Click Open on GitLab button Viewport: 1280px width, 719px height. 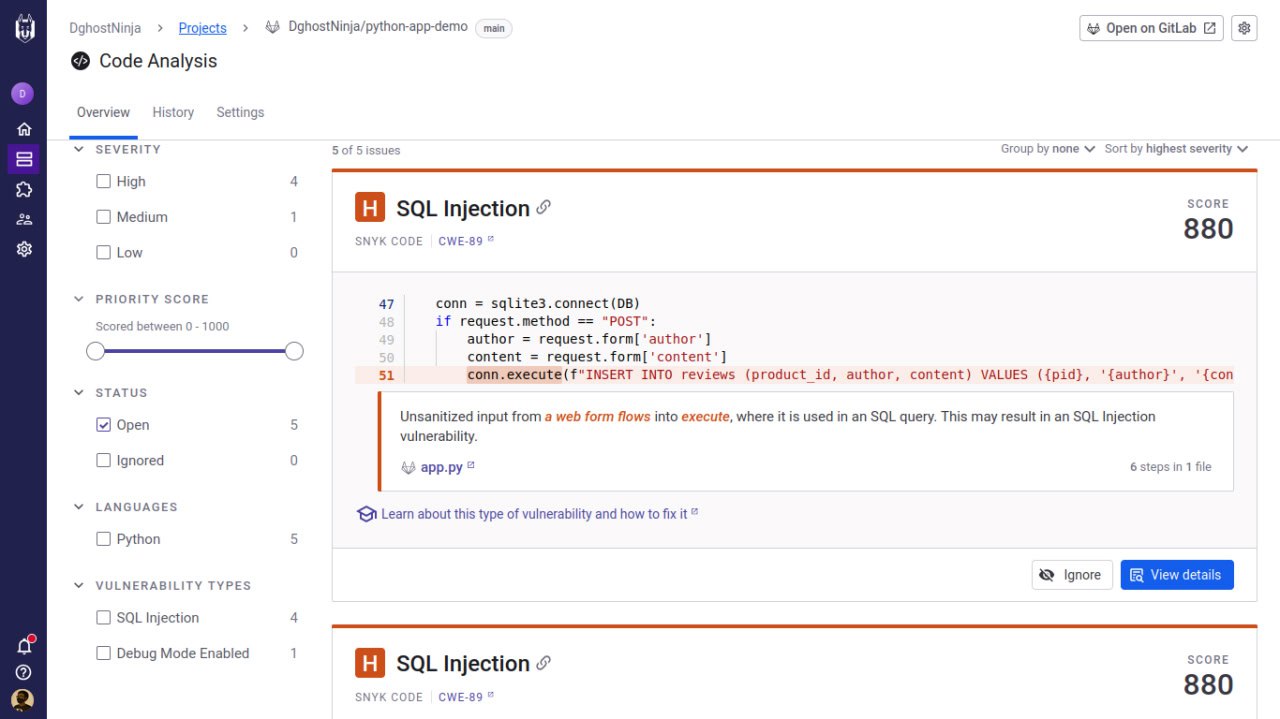pyautogui.click(x=1152, y=28)
